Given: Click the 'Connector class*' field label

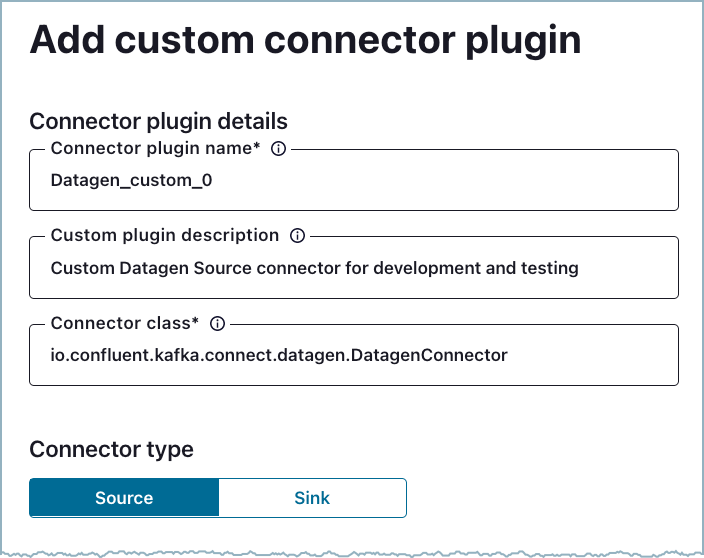Looking at the screenshot, I should tap(120, 323).
